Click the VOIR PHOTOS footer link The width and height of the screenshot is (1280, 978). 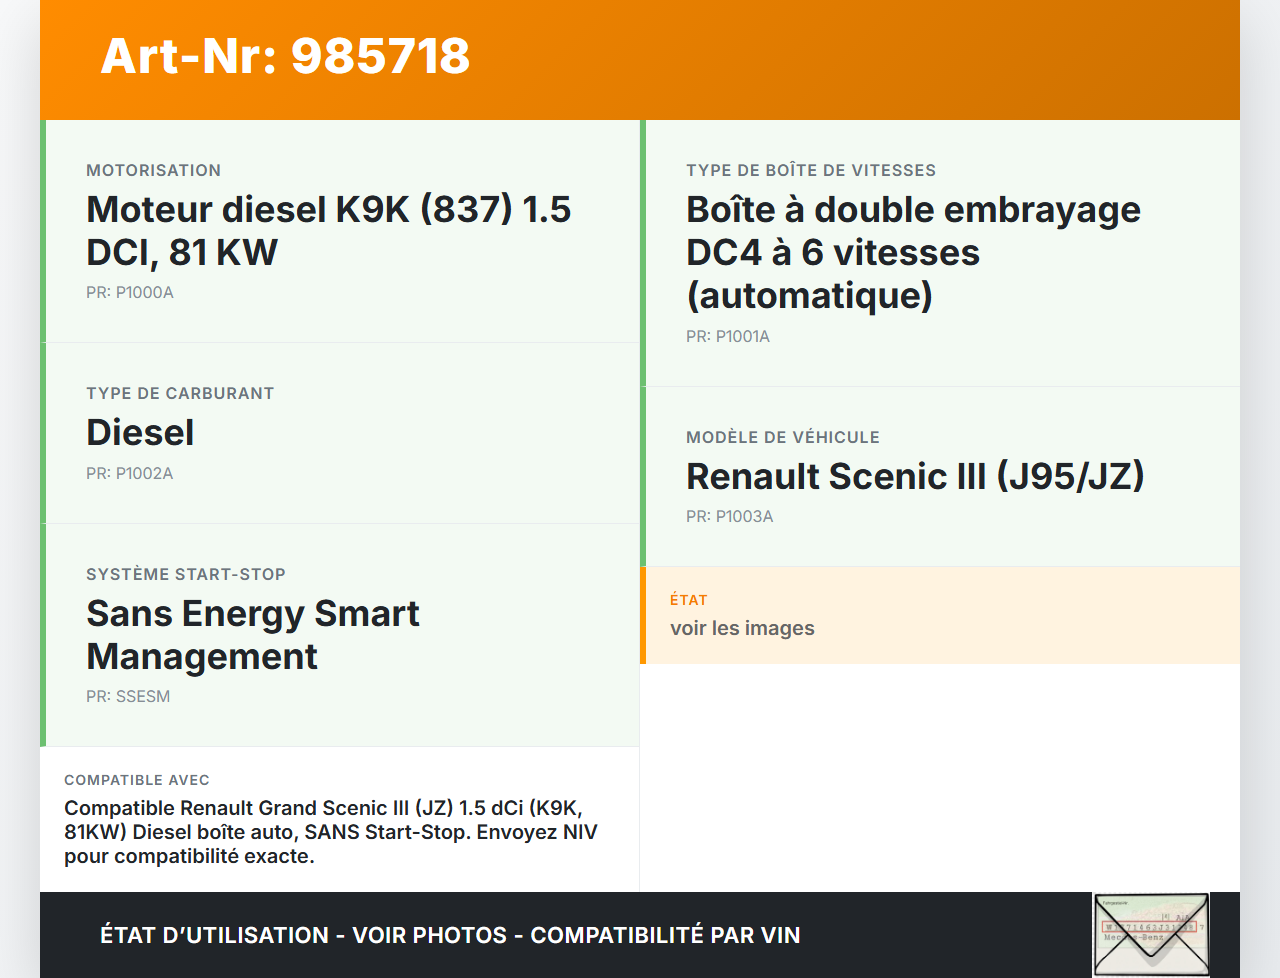click(430, 935)
